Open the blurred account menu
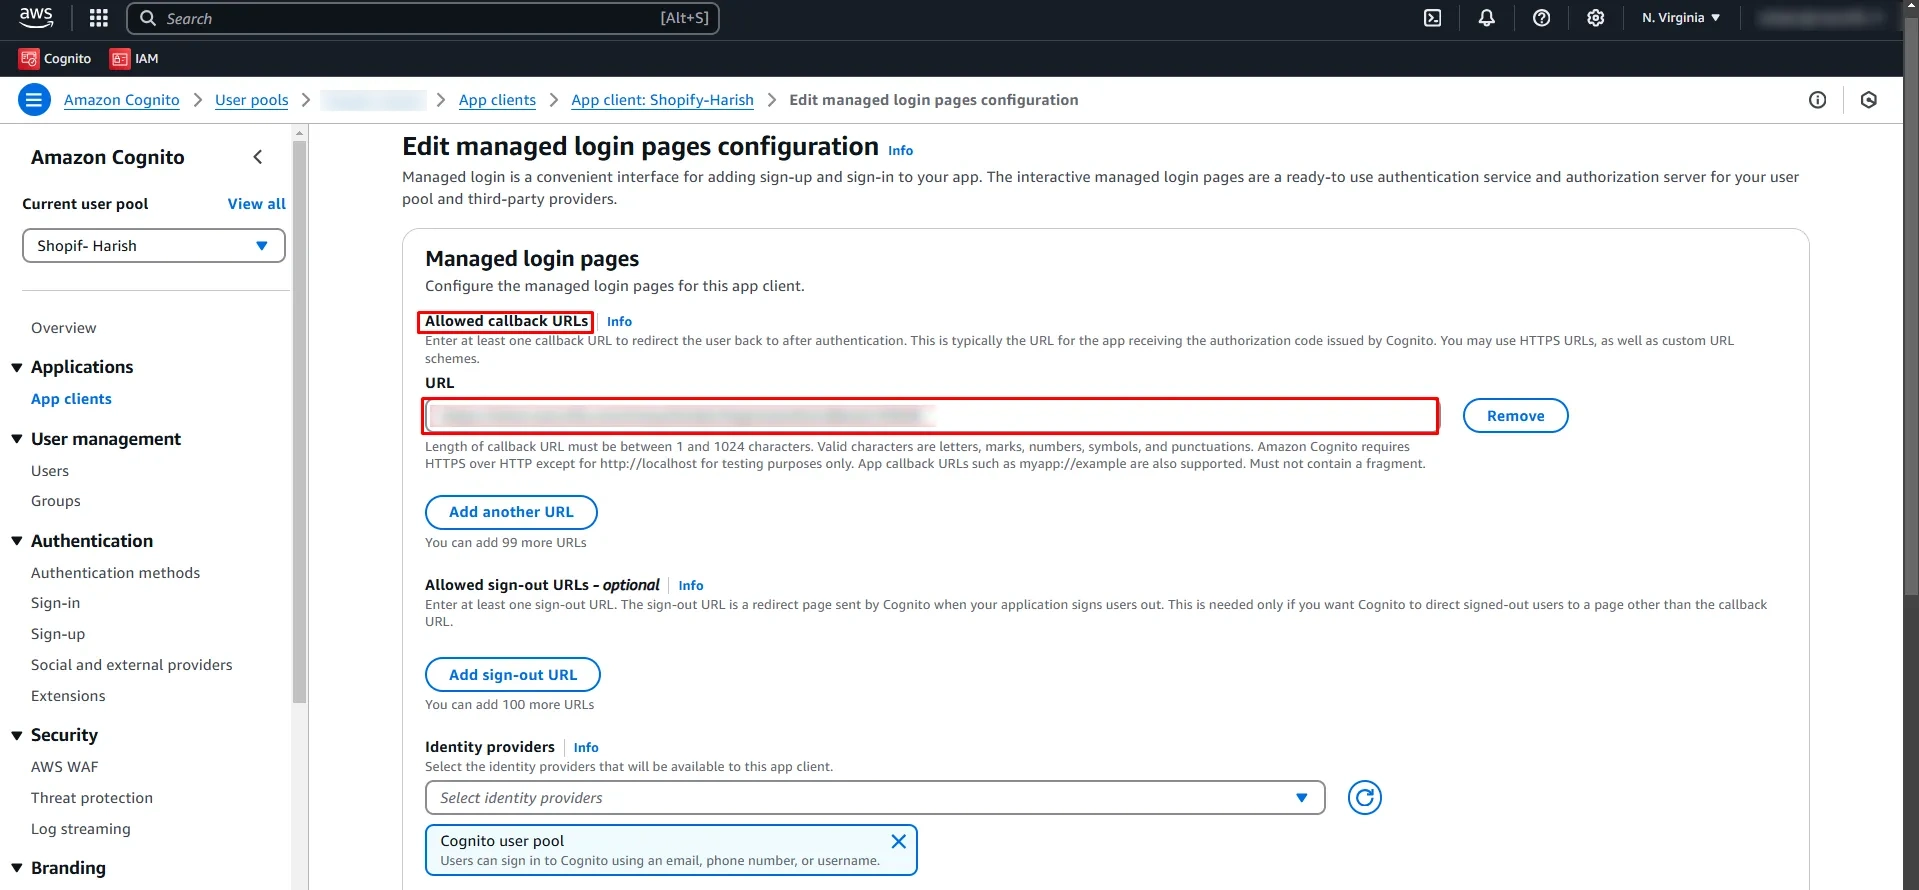Image resolution: width=1919 pixels, height=890 pixels. coord(1820,18)
